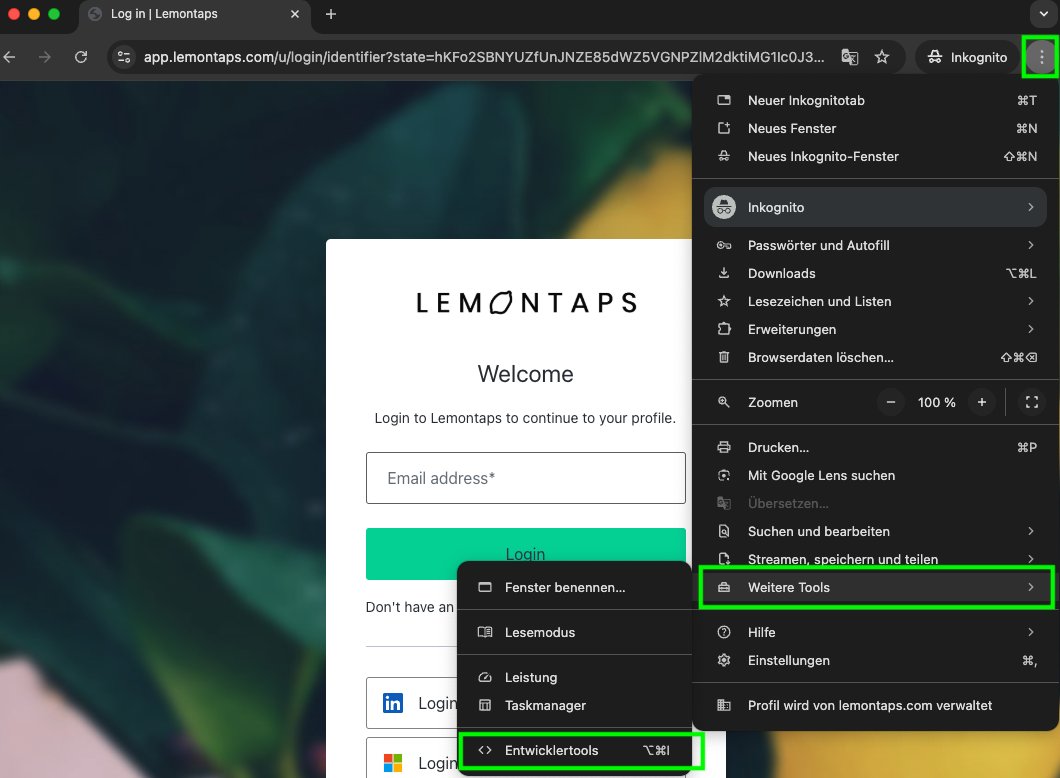Open Leistung in submenu
This screenshot has width=1060, height=778.
click(575, 677)
